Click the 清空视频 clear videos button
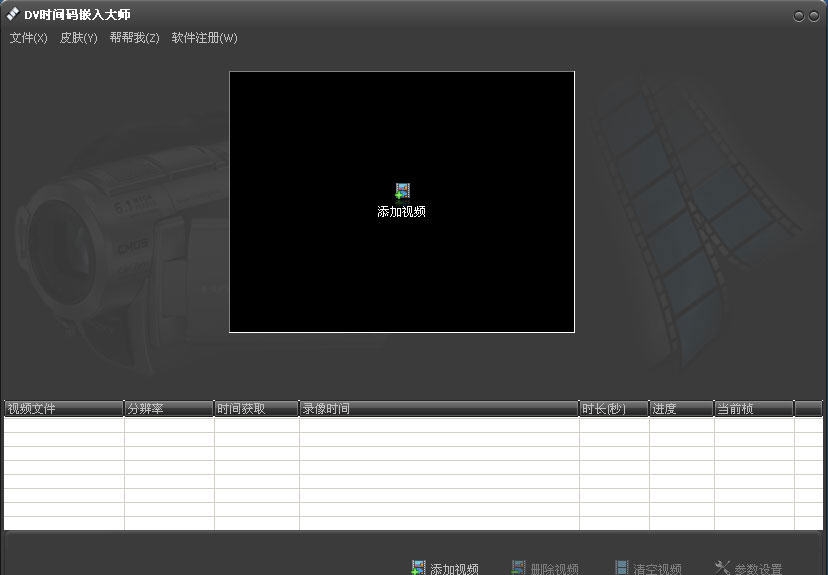 [648, 569]
